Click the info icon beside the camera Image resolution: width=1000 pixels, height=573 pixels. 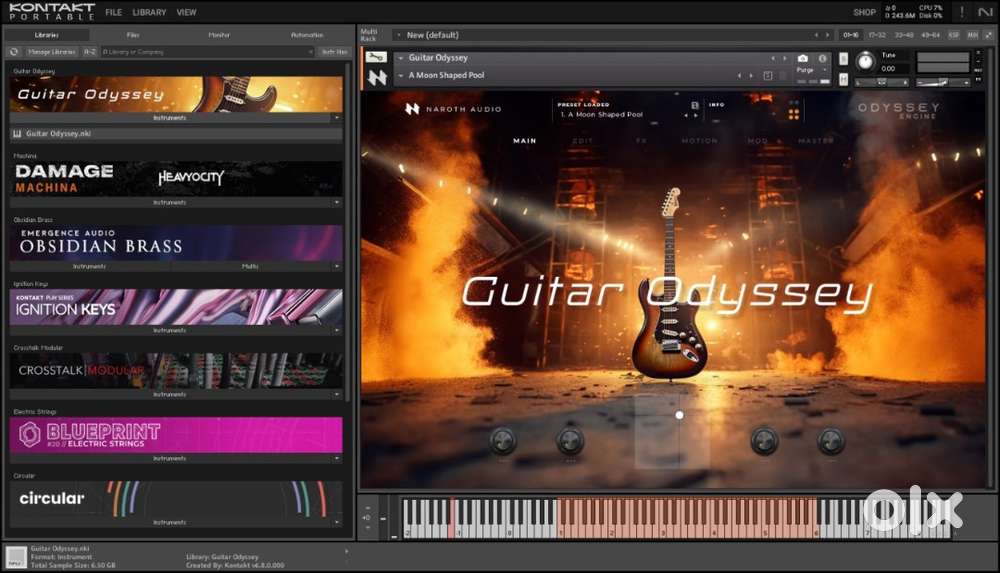(x=823, y=59)
